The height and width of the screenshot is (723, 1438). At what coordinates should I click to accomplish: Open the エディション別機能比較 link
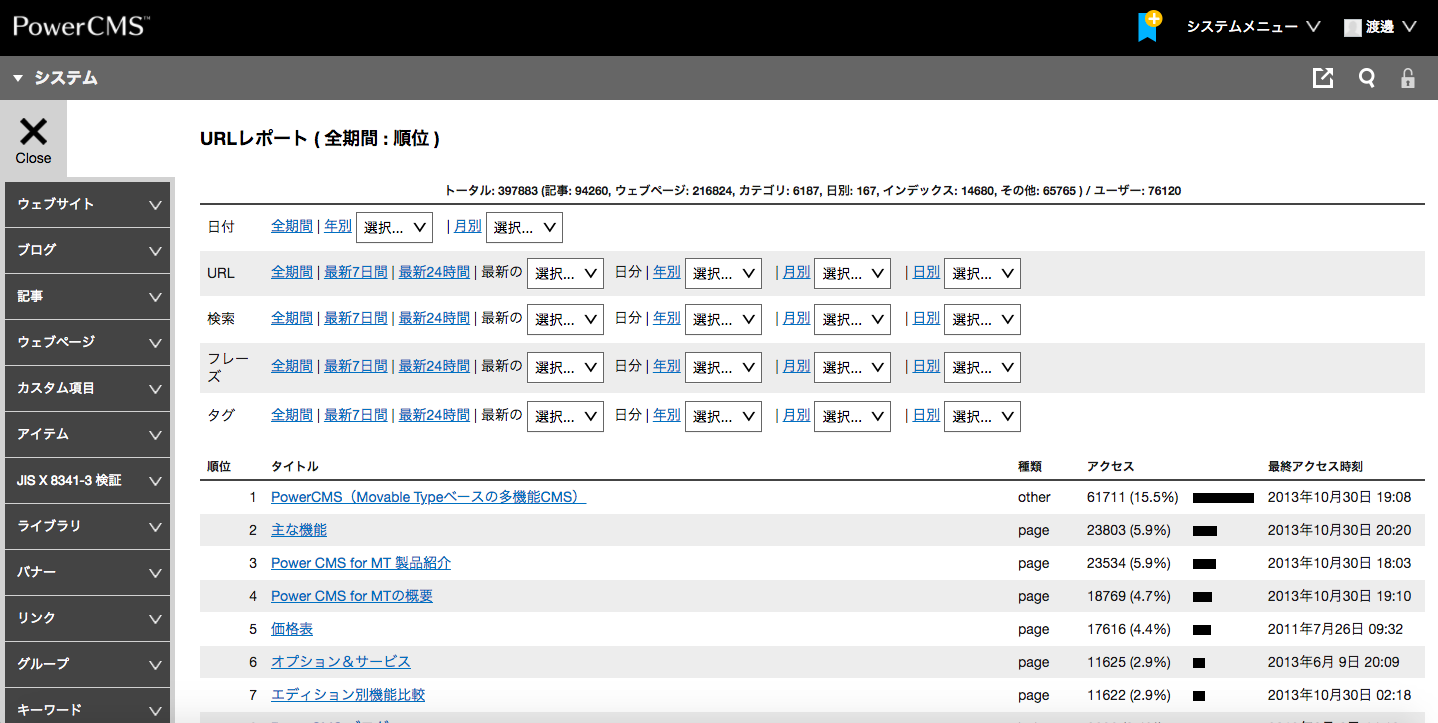(348, 694)
